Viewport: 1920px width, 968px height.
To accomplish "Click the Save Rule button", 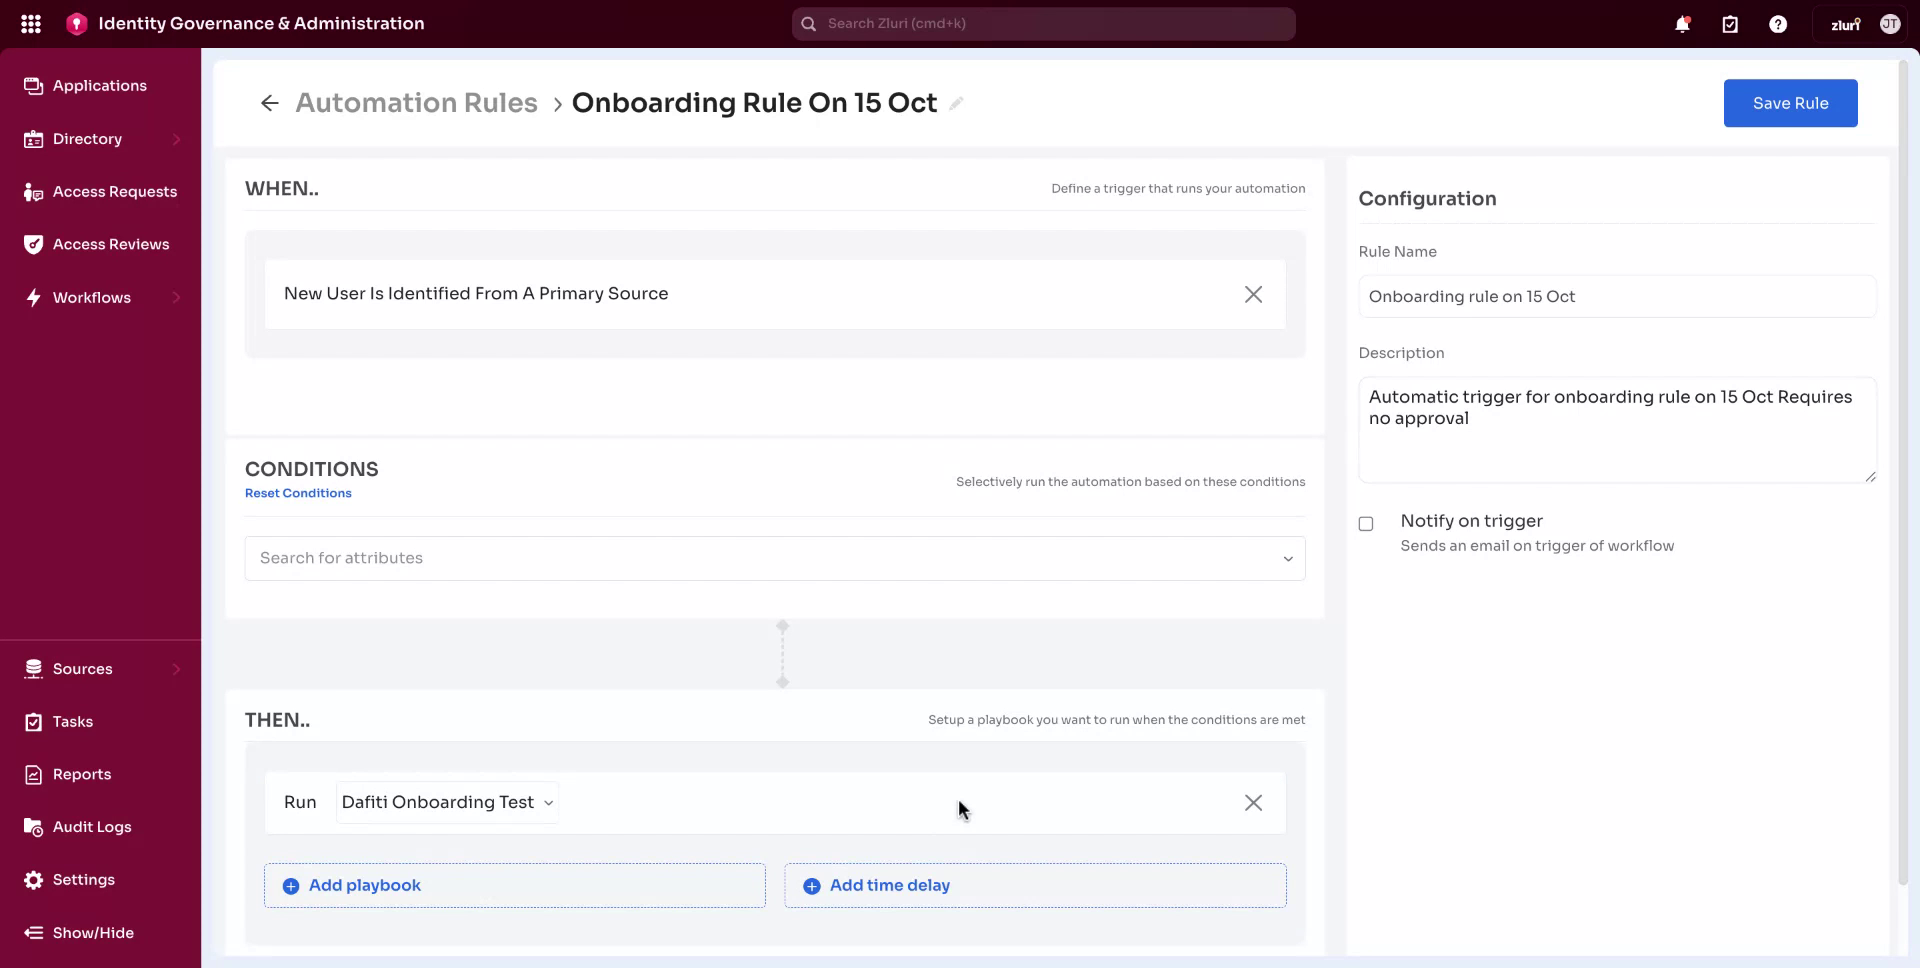I will click(1789, 103).
